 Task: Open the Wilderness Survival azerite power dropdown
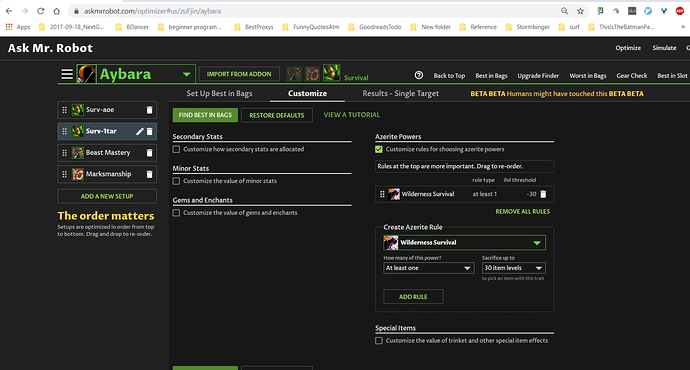click(464, 242)
